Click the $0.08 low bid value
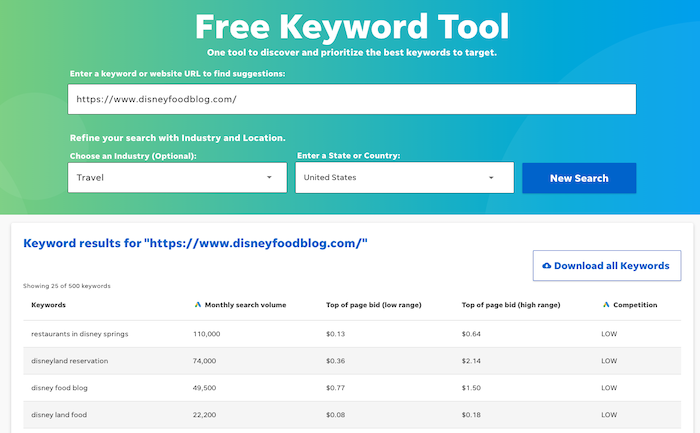This screenshot has height=433, width=700. click(335, 415)
